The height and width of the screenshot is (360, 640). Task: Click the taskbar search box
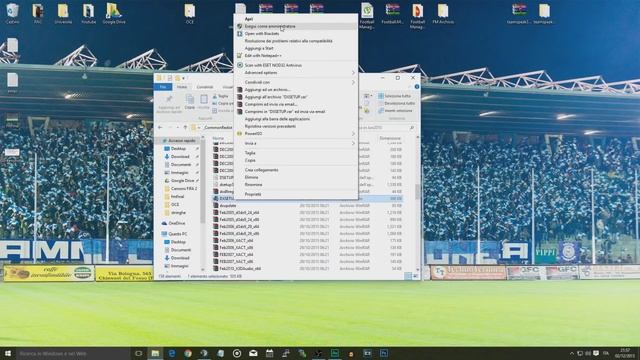click(73, 353)
